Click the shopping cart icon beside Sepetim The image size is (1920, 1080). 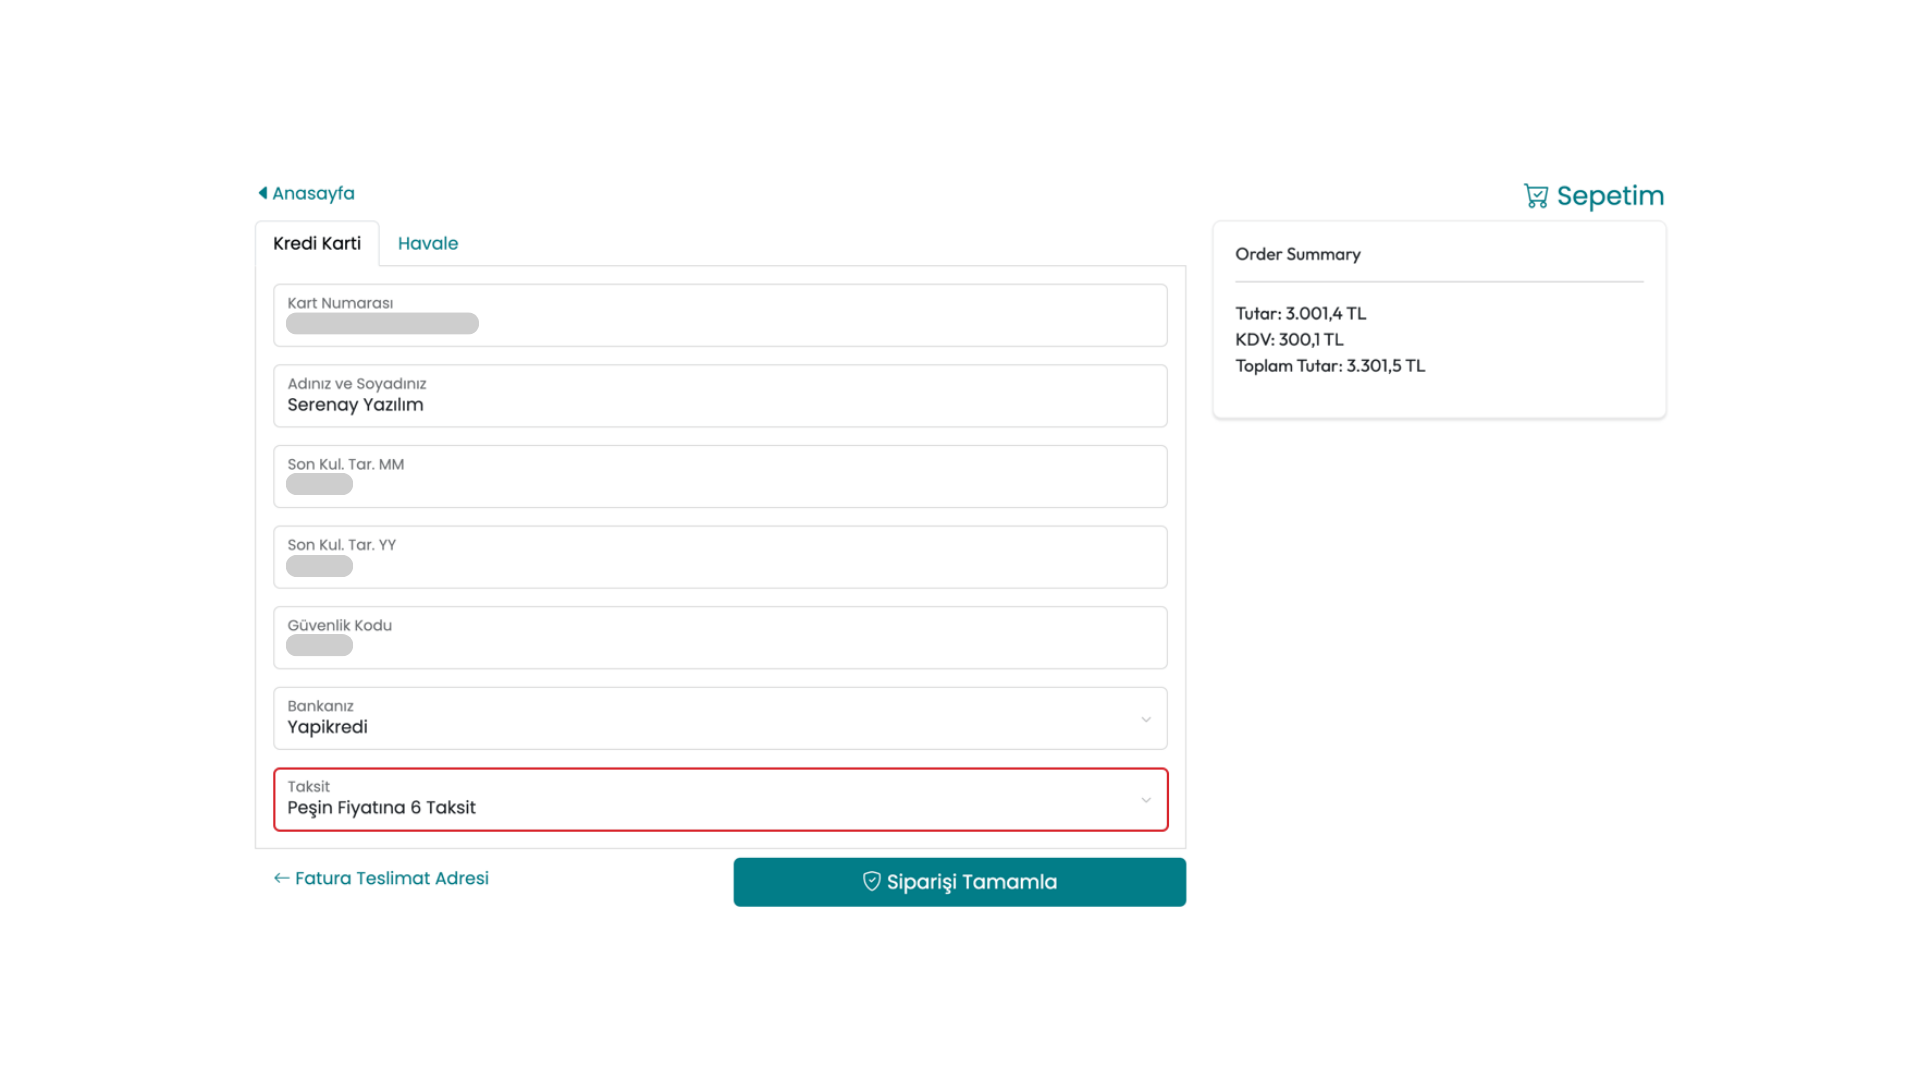tap(1535, 196)
